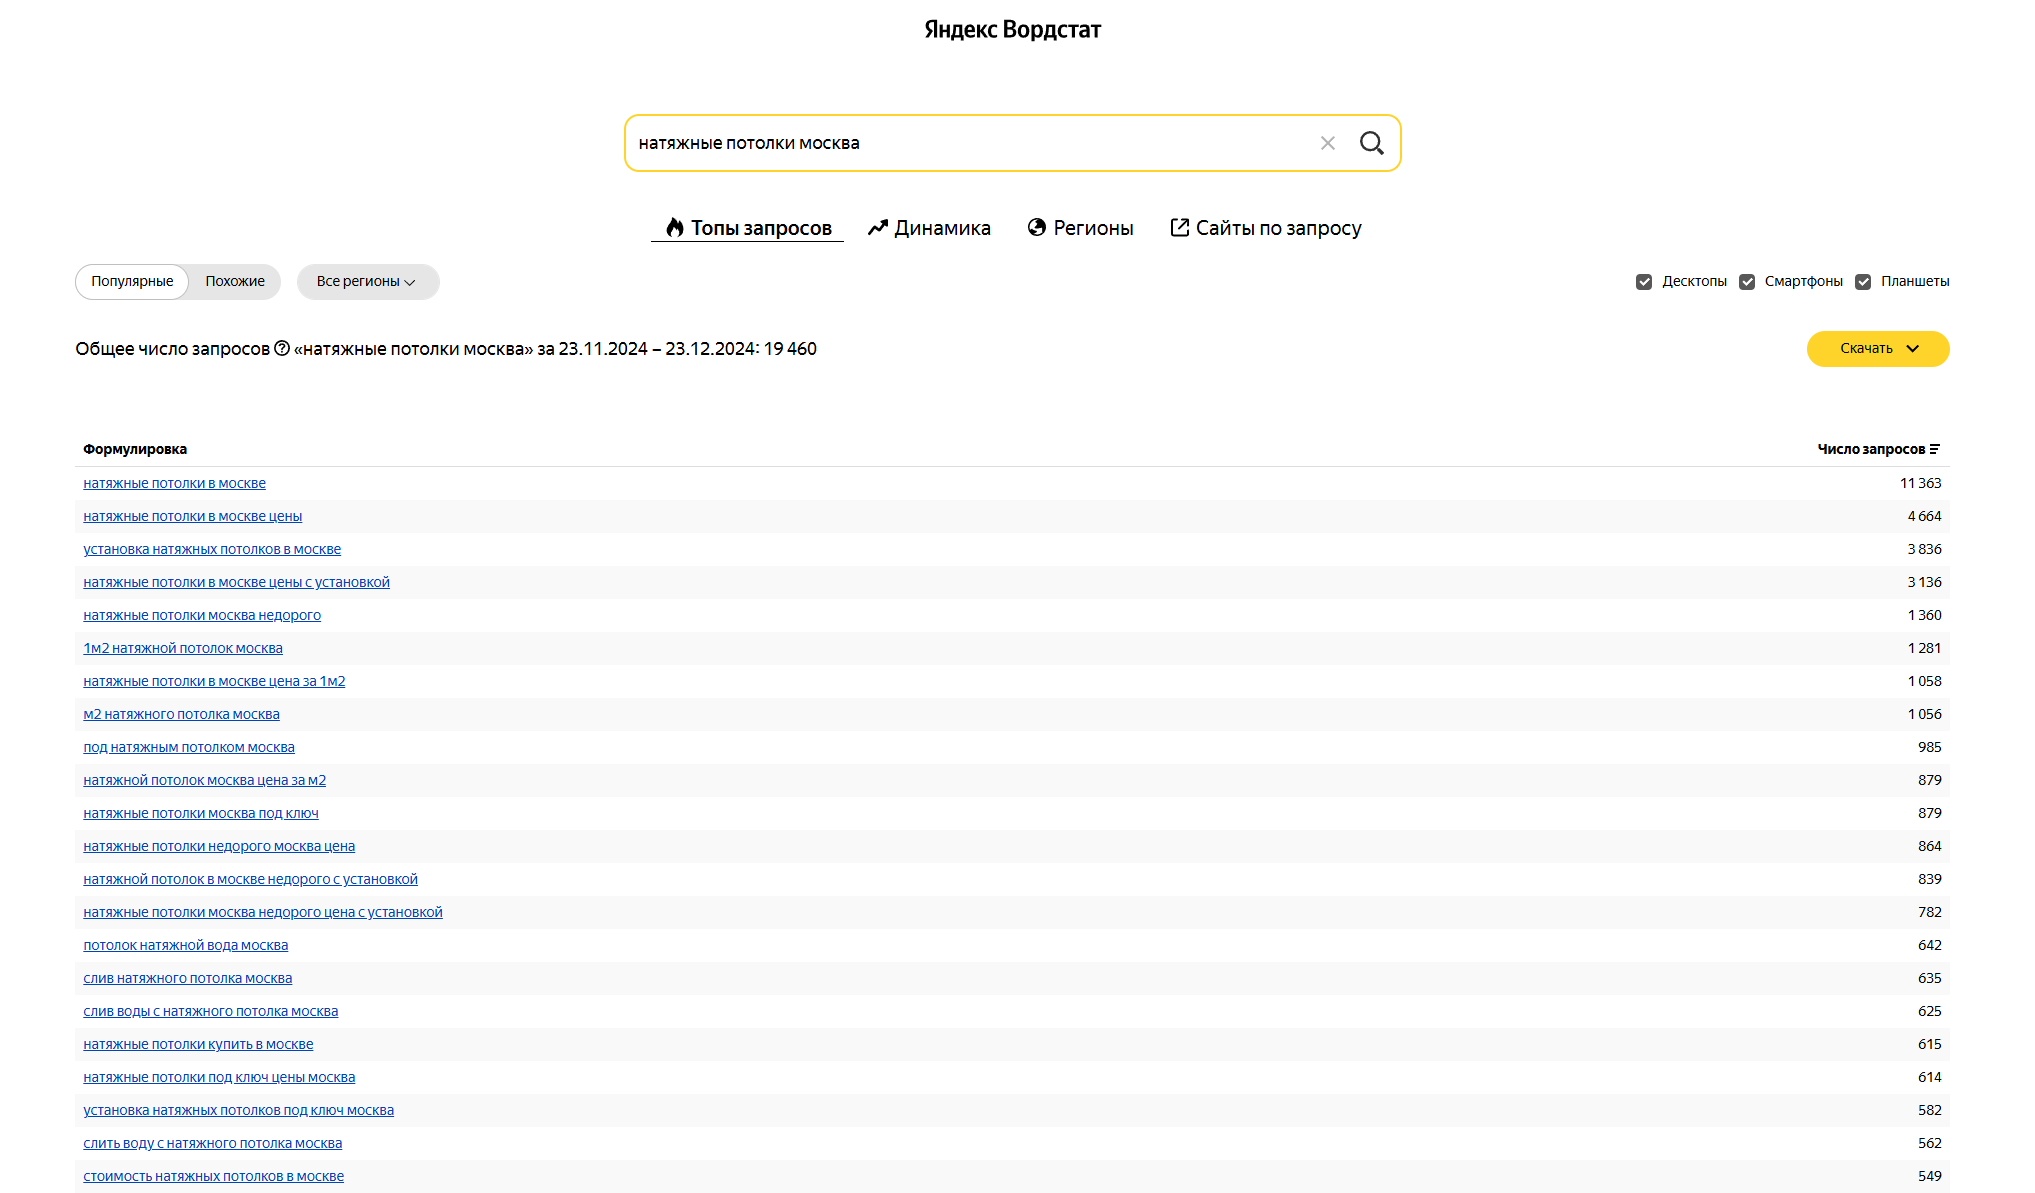Screen dimensions: 2035x1193
Task: Click the flame icon on Топы запросов
Action: point(675,228)
